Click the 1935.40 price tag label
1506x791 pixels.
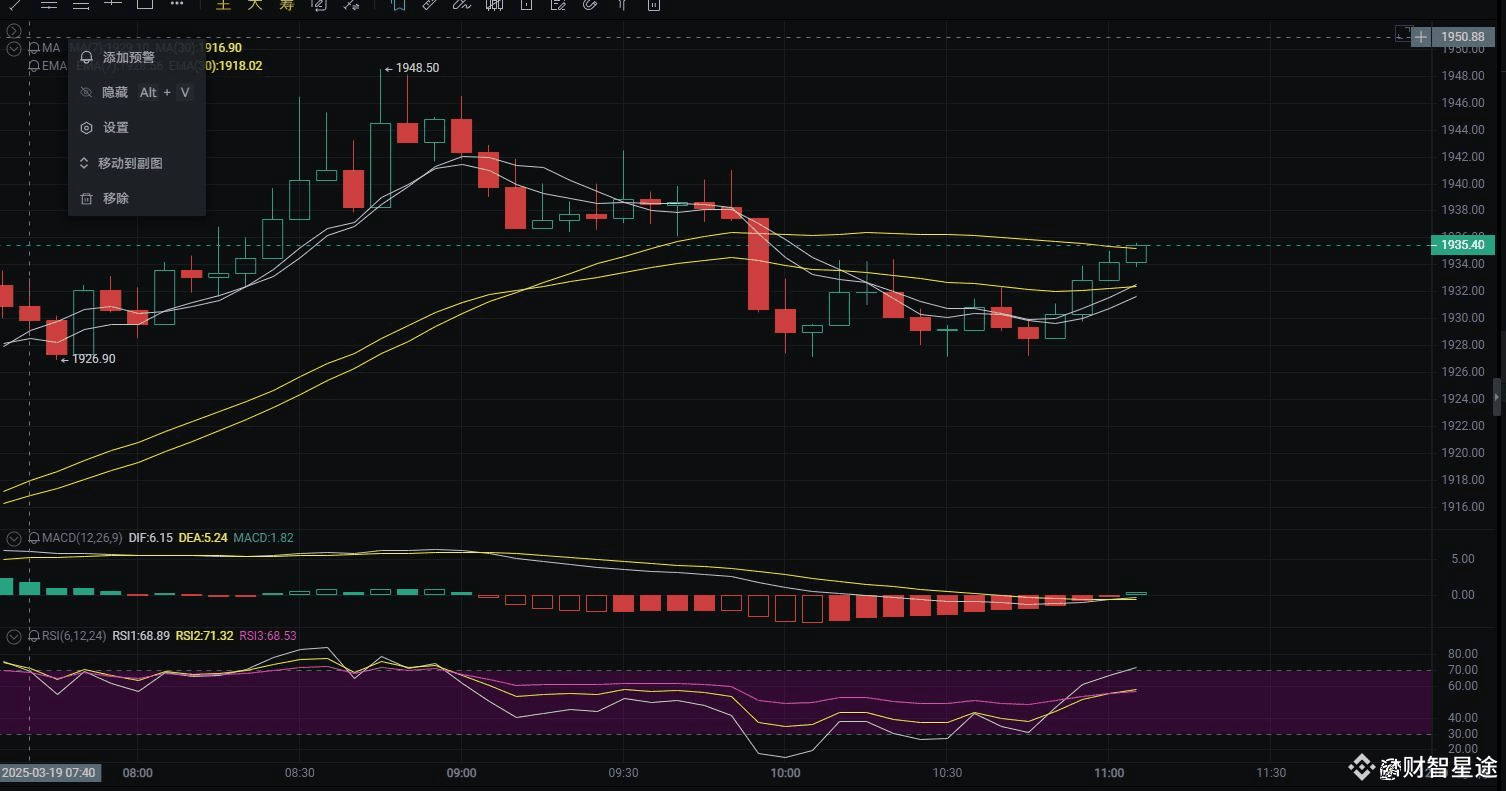pos(1463,245)
